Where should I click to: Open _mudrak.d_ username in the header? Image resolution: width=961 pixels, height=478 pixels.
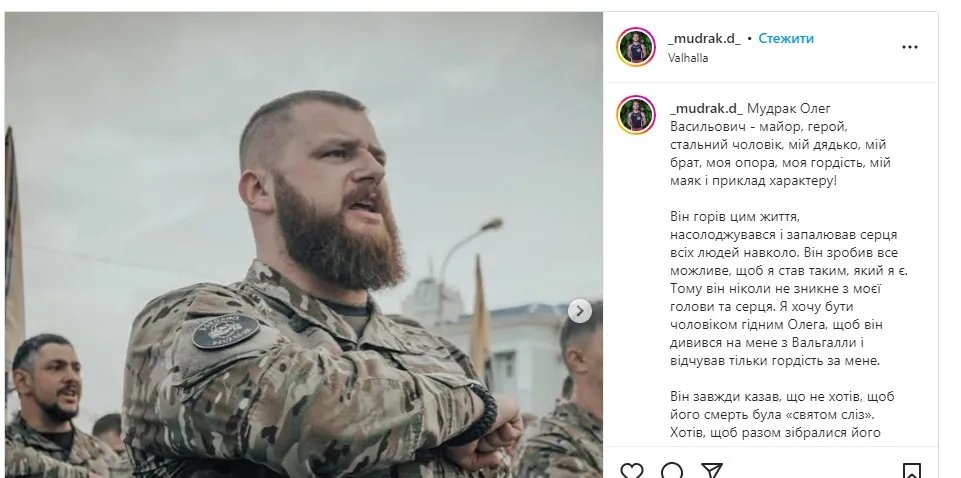tap(704, 38)
